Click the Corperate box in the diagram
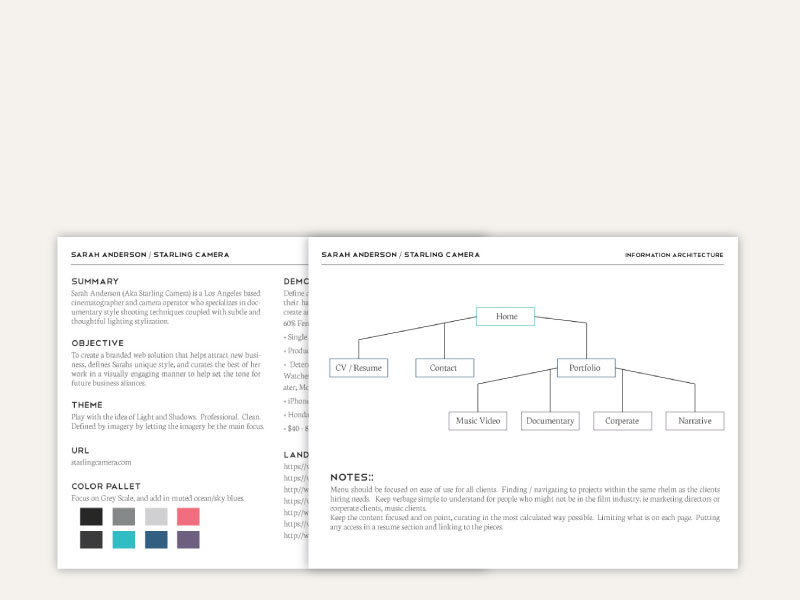The height and width of the screenshot is (600, 800). click(622, 421)
